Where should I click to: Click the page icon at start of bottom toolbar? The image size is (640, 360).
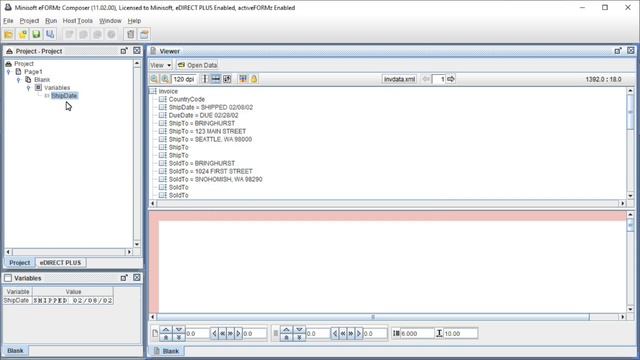click(x=155, y=333)
